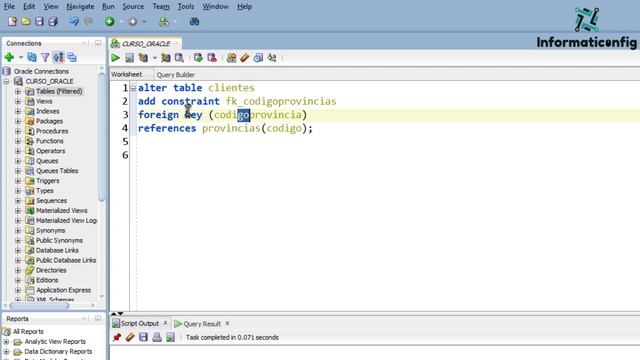Close the Query Result tab
This screenshot has height=360, width=640.
click(x=227, y=323)
